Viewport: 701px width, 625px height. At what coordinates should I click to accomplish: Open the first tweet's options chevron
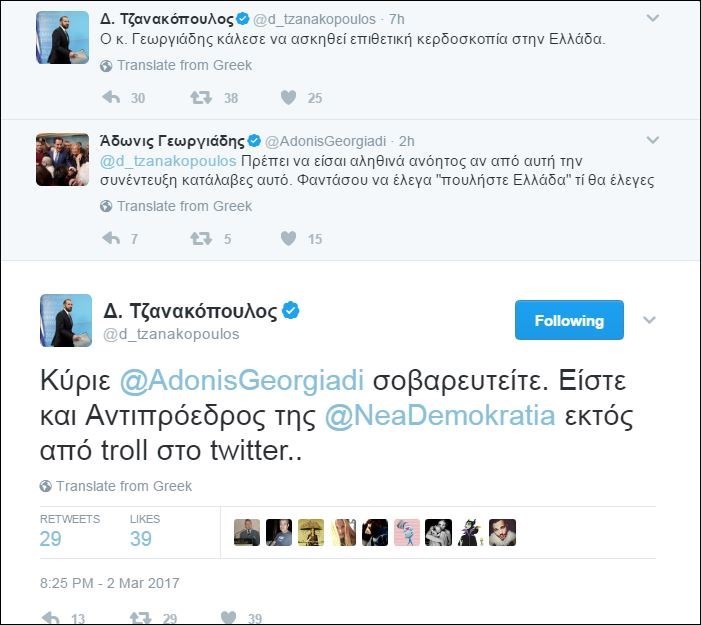652,18
